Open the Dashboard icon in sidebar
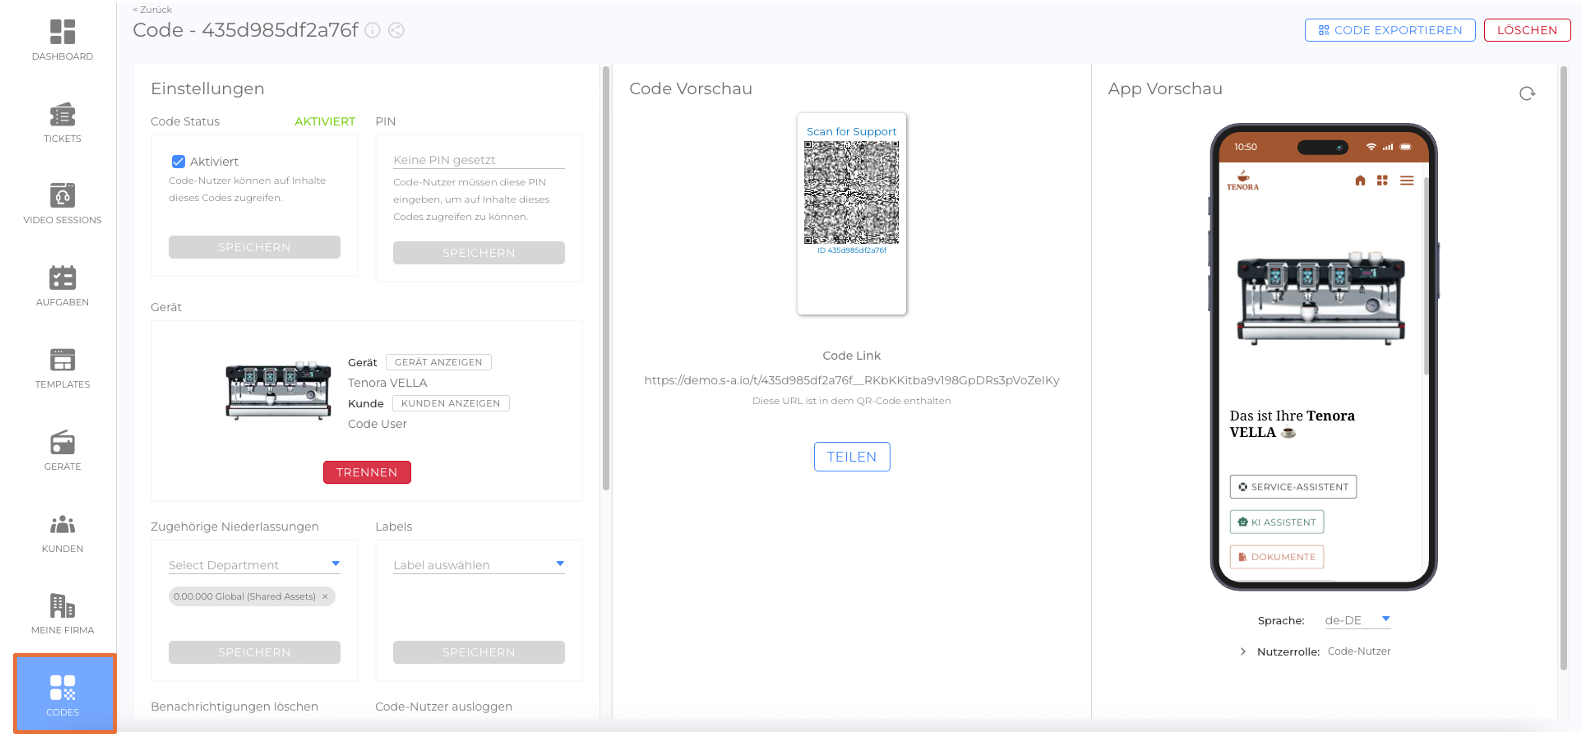The height and width of the screenshot is (740, 1582). pos(62,33)
